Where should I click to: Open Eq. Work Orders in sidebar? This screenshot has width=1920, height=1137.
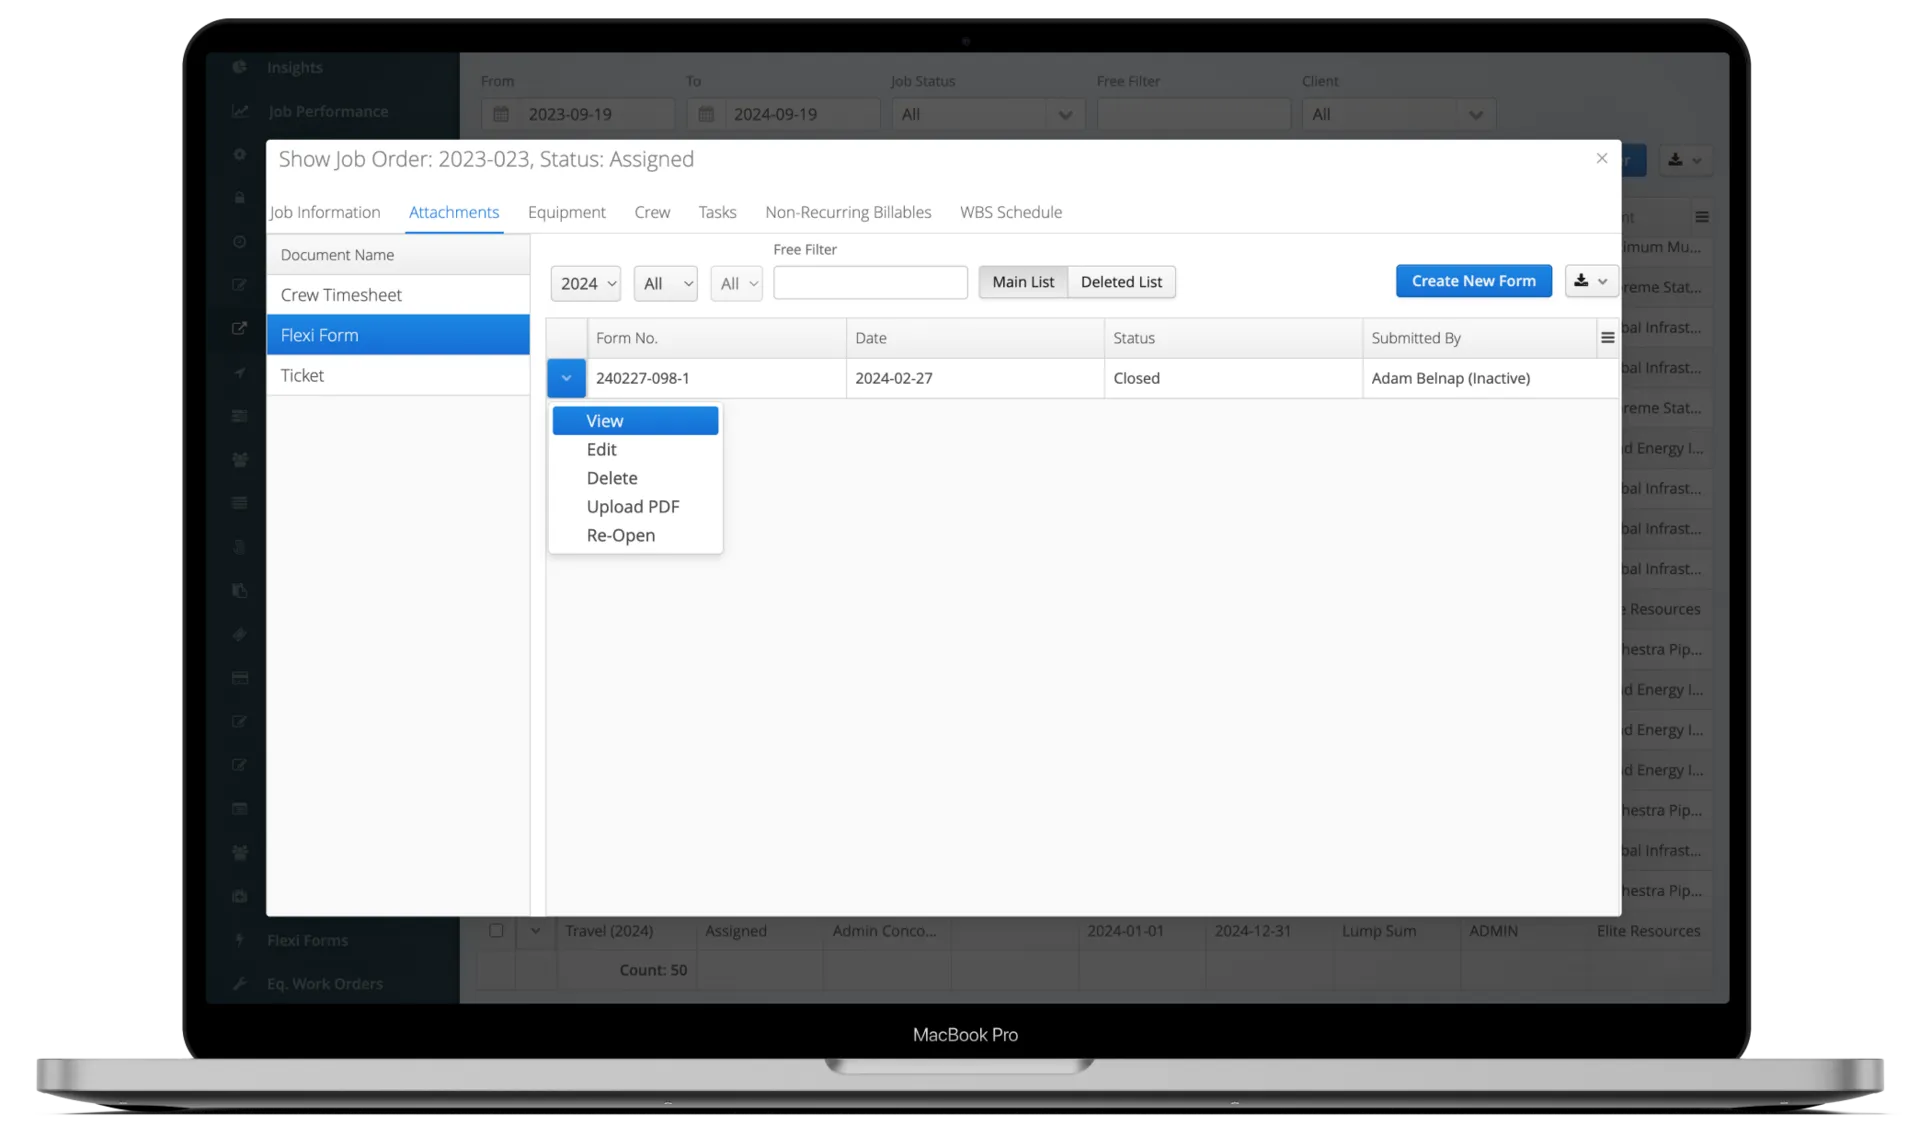pos(324,984)
